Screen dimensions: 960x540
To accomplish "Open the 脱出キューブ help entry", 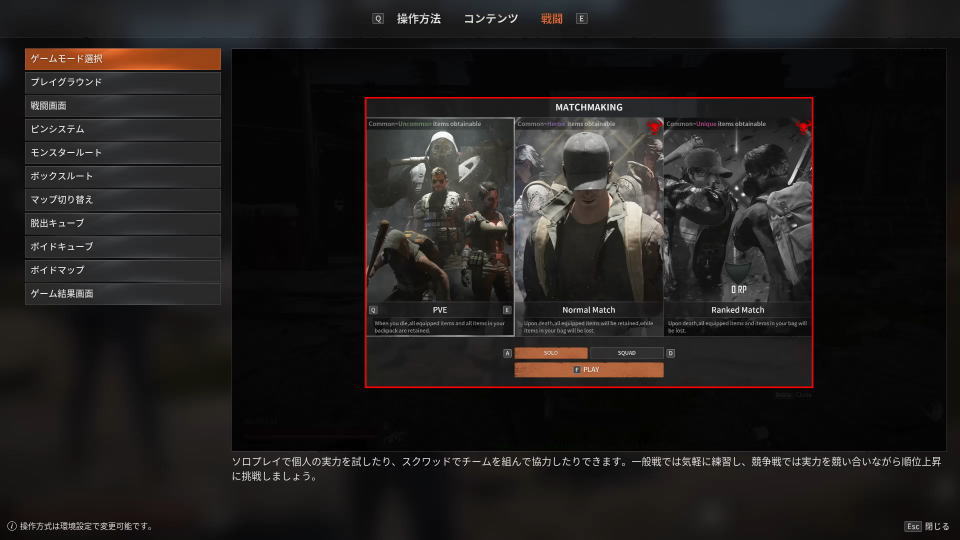I will [123, 223].
